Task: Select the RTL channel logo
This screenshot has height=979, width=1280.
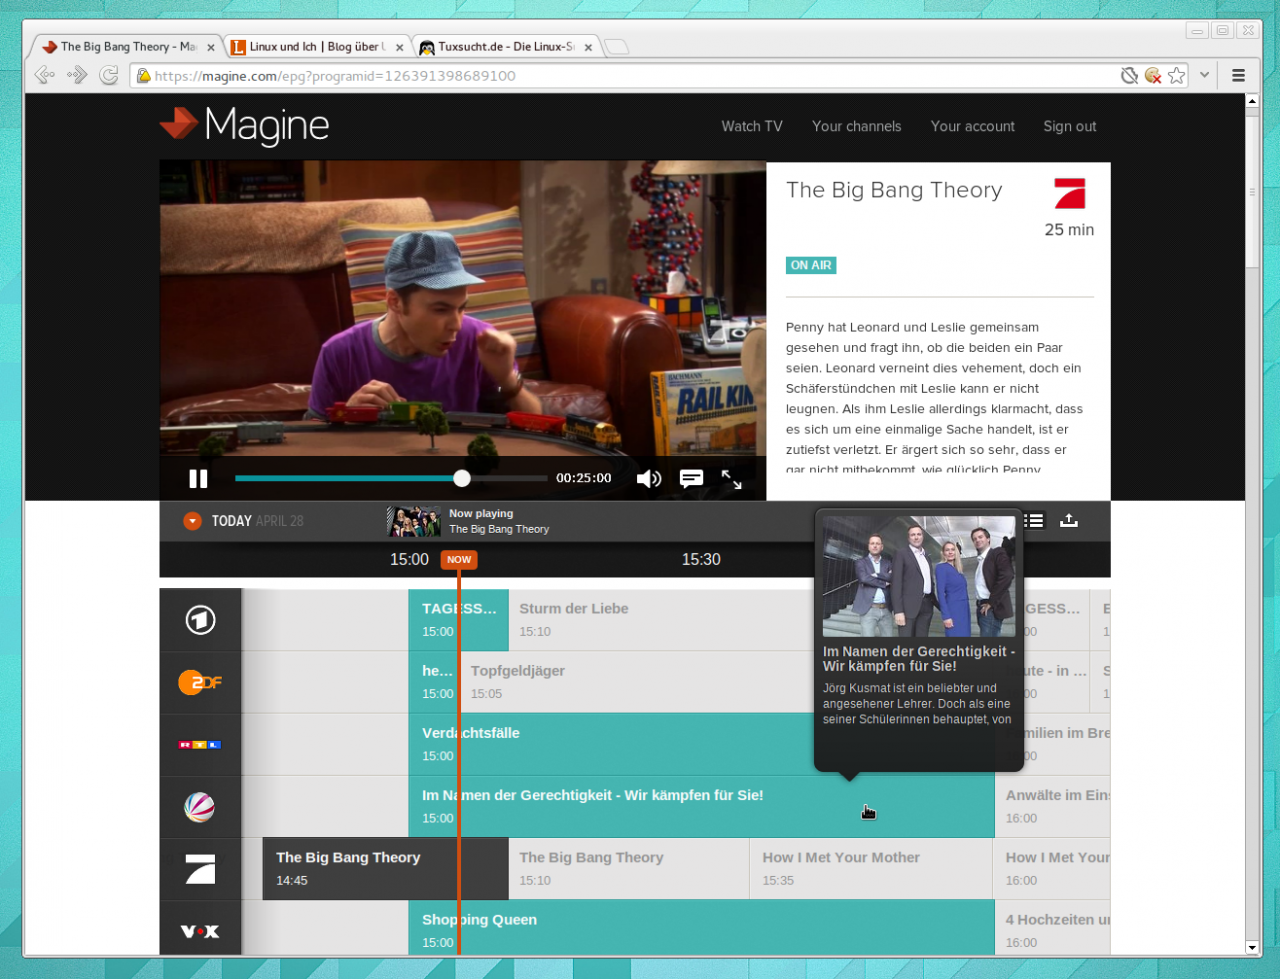Action: 200,745
